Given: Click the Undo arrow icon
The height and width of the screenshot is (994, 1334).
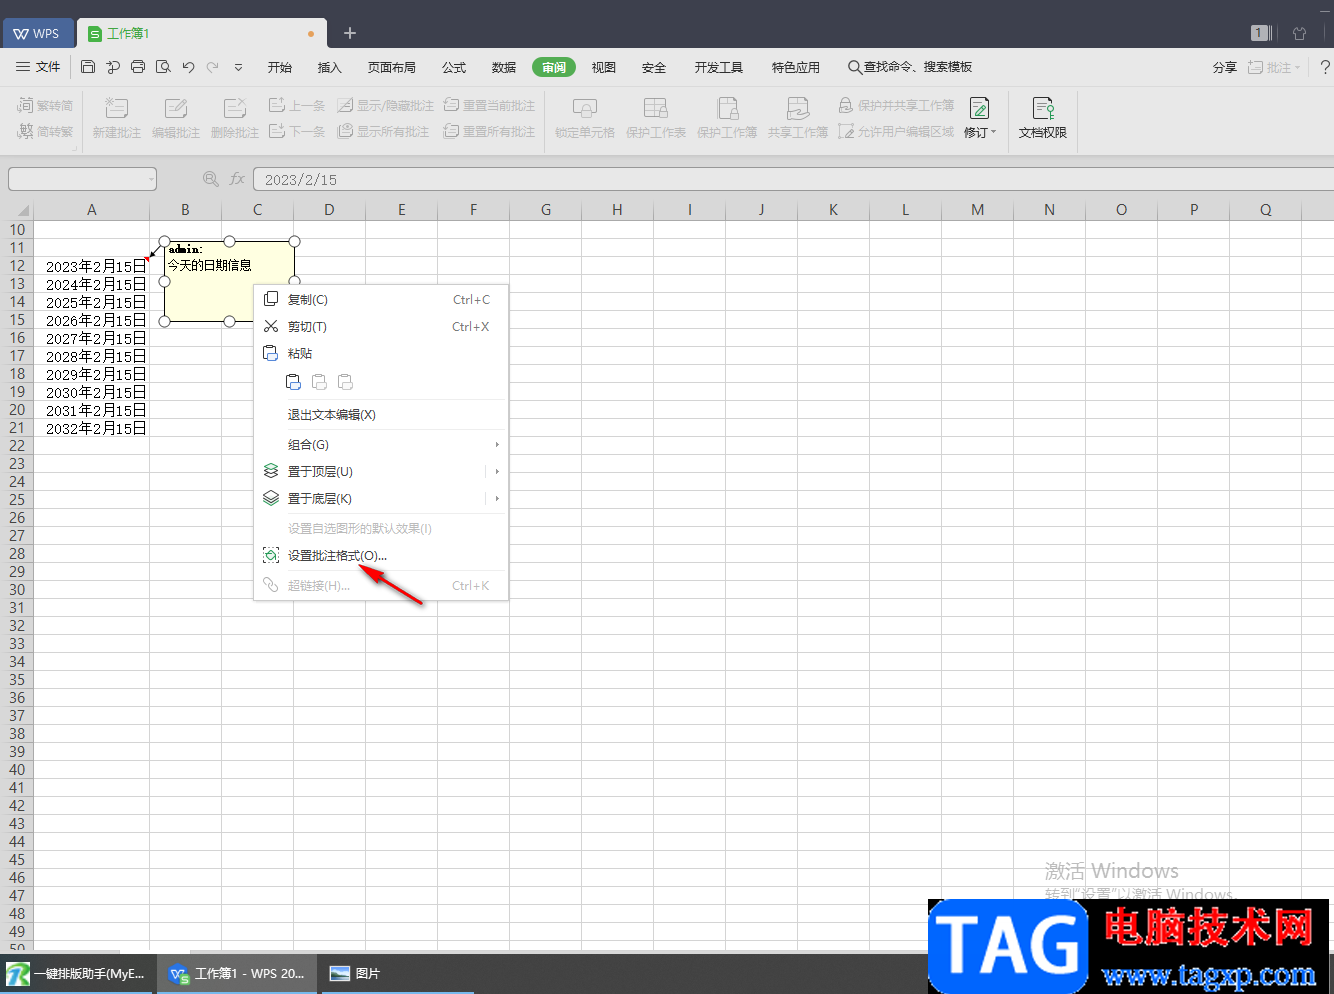Looking at the screenshot, I should [x=188, y=67].
